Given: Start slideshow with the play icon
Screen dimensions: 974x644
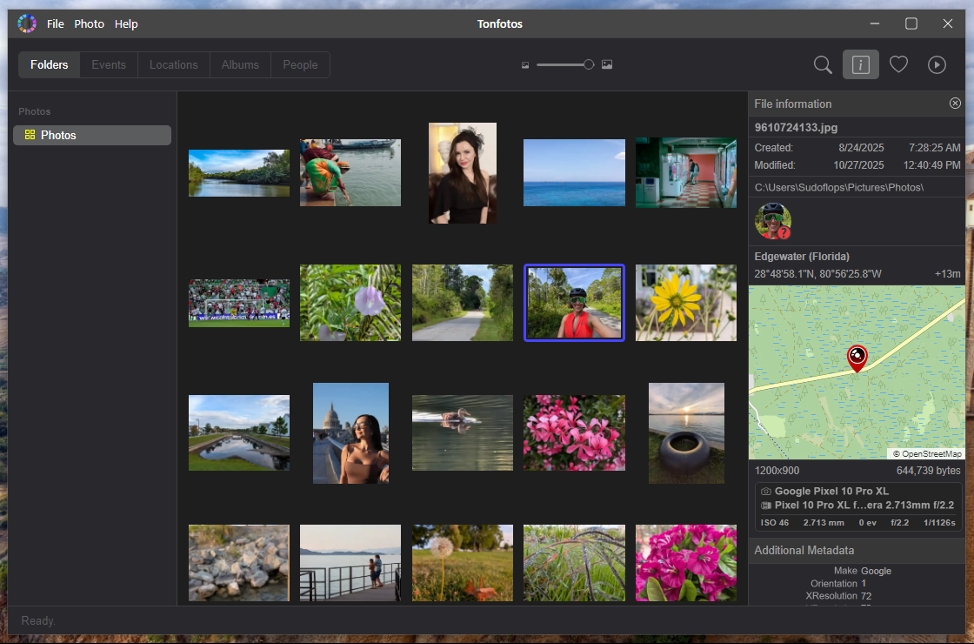Looking at the screenshot, I should tap(937, 65).
